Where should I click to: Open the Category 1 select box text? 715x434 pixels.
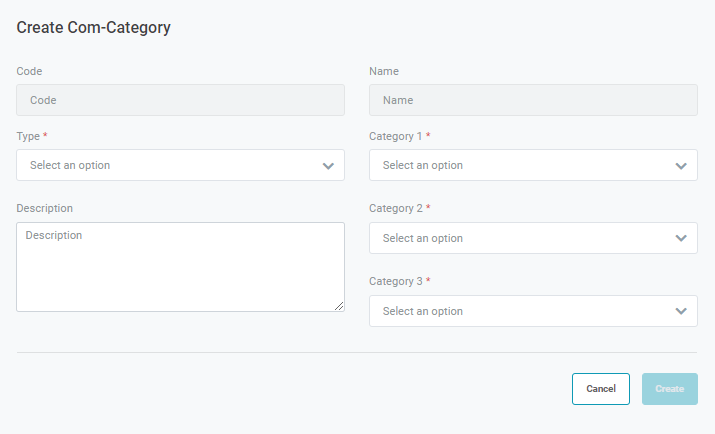pos(423,165)
